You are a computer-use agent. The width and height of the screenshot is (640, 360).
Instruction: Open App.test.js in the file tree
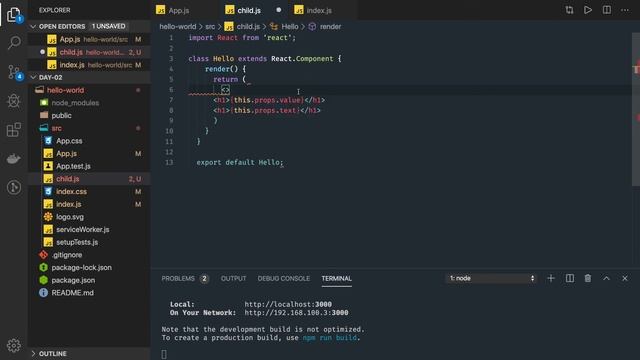[89, 166]
